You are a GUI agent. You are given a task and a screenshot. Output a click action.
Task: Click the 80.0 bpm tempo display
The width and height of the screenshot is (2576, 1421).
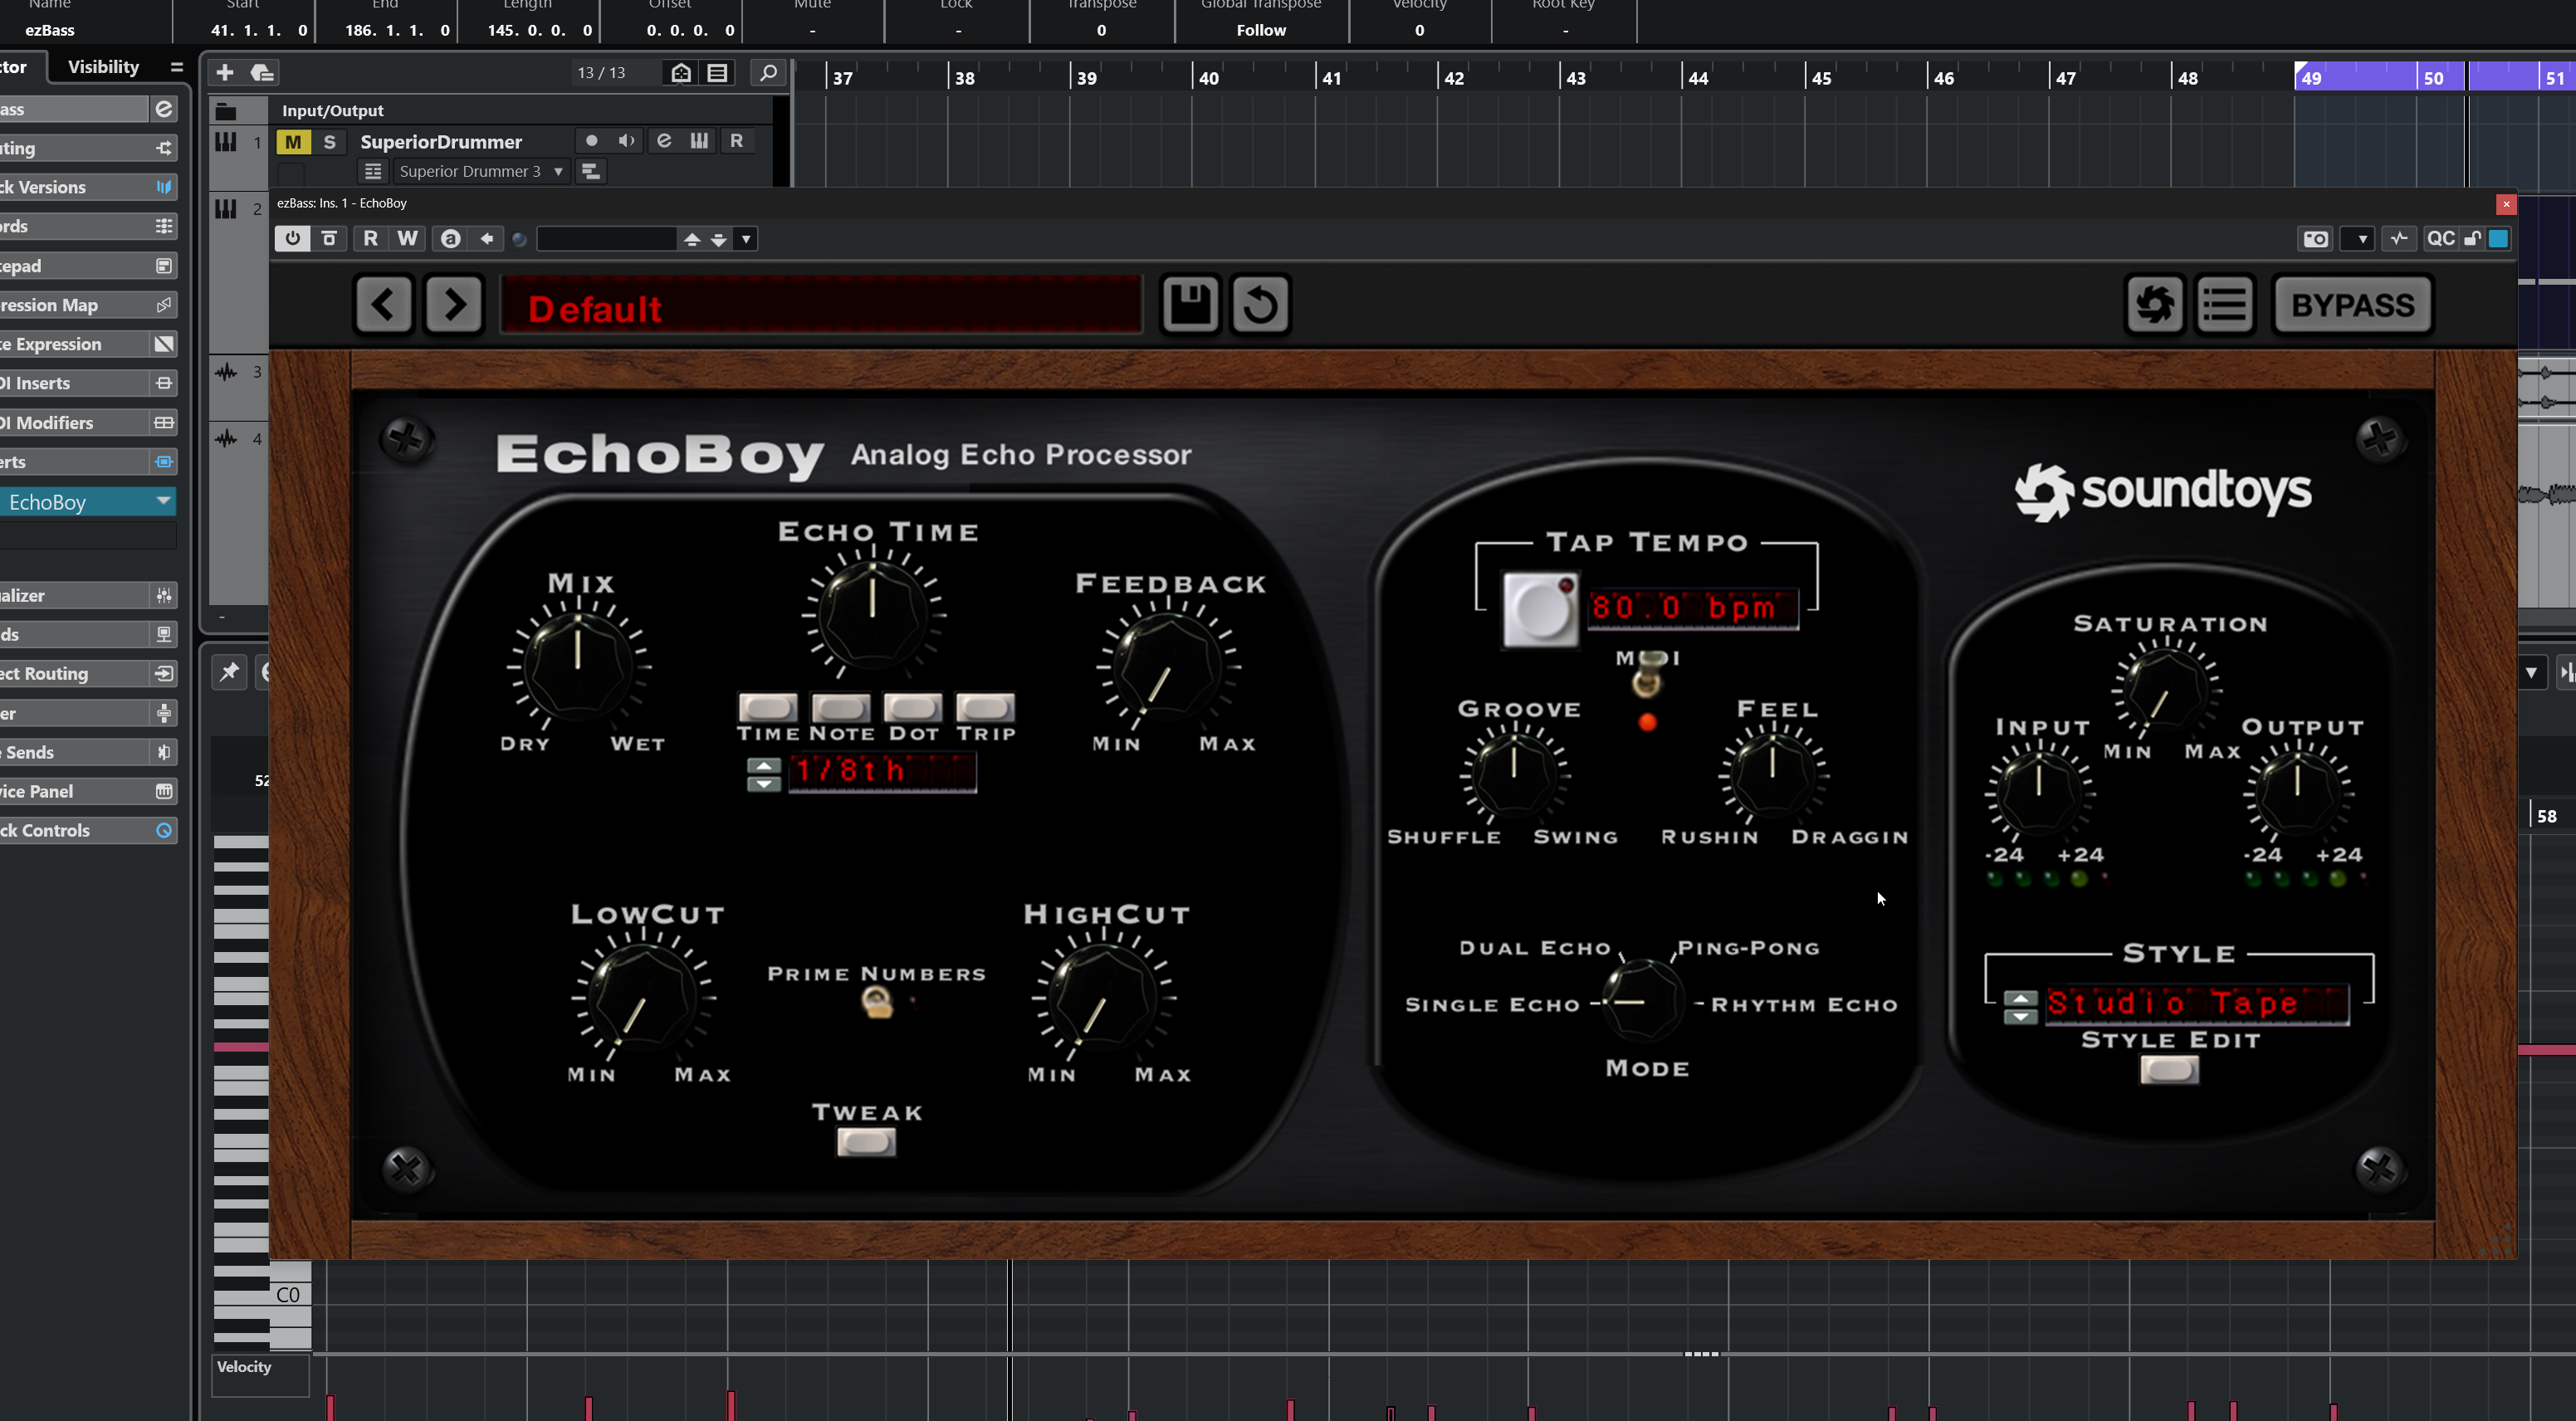[1693, 608]
